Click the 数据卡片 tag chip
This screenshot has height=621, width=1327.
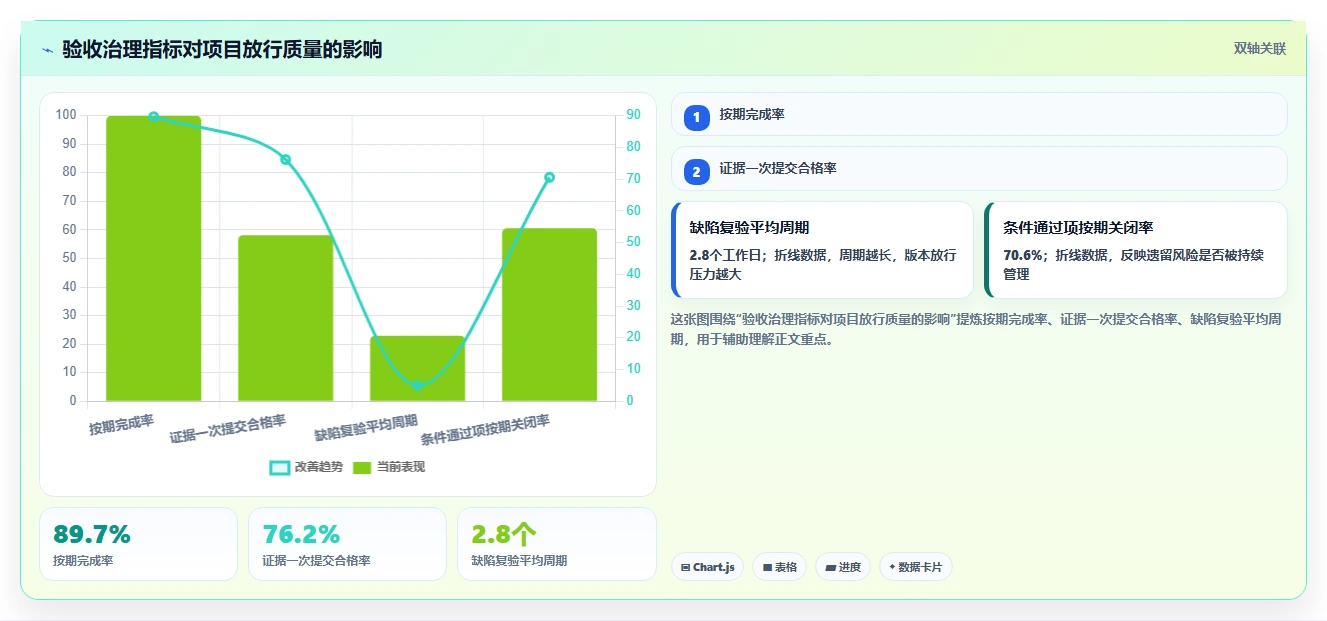pyautogui.click(x=916, y=567)
